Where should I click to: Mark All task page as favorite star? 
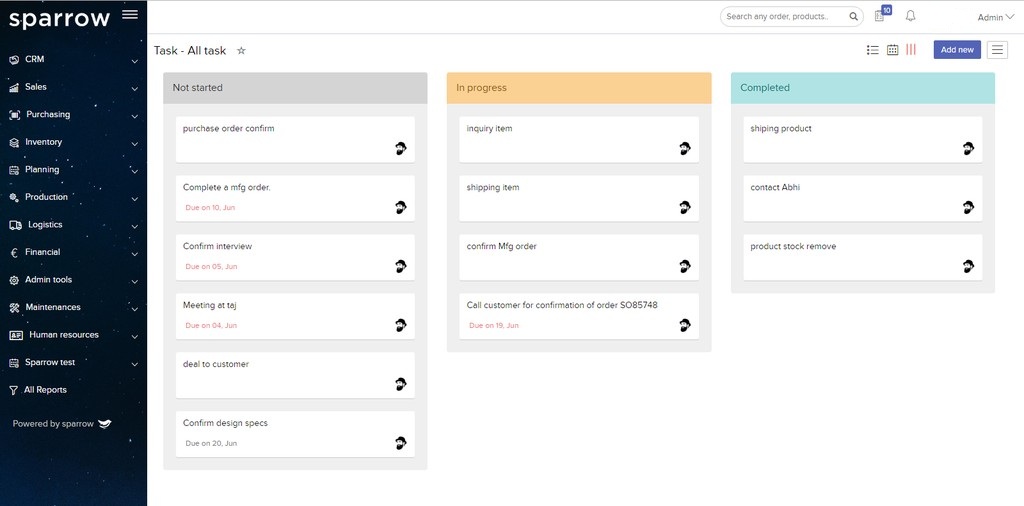click(241, 51)
